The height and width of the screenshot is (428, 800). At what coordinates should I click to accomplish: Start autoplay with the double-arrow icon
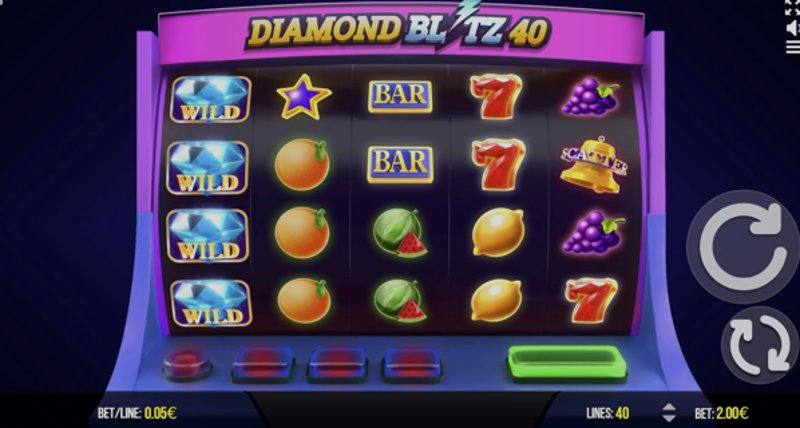click(x=760, y=344)
